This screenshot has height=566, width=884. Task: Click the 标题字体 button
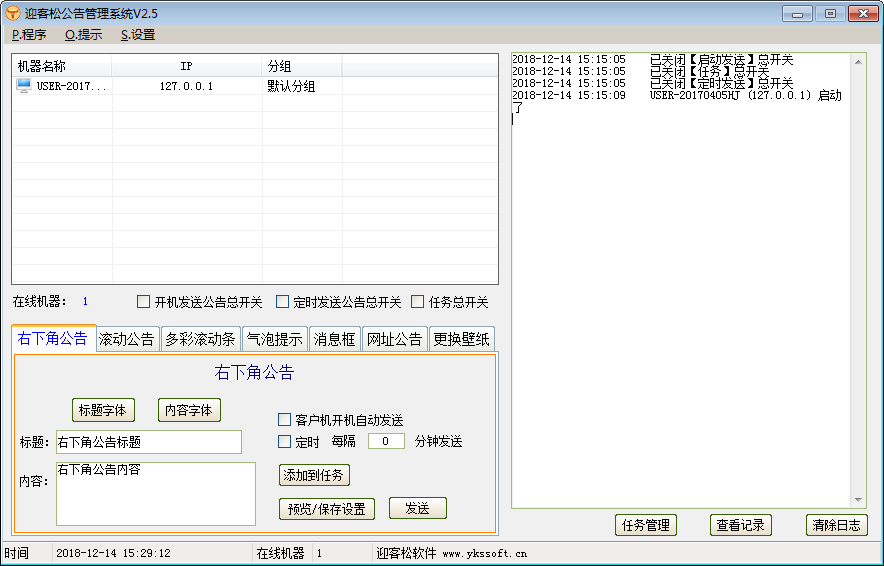tap(103, 410)
